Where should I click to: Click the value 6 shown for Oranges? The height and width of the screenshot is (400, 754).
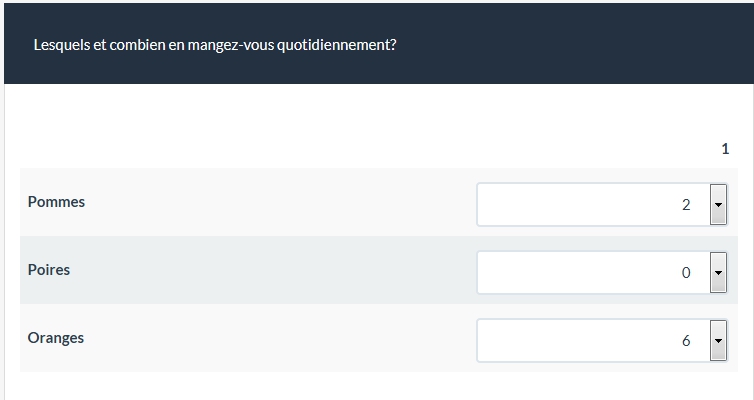coord(686,340)
